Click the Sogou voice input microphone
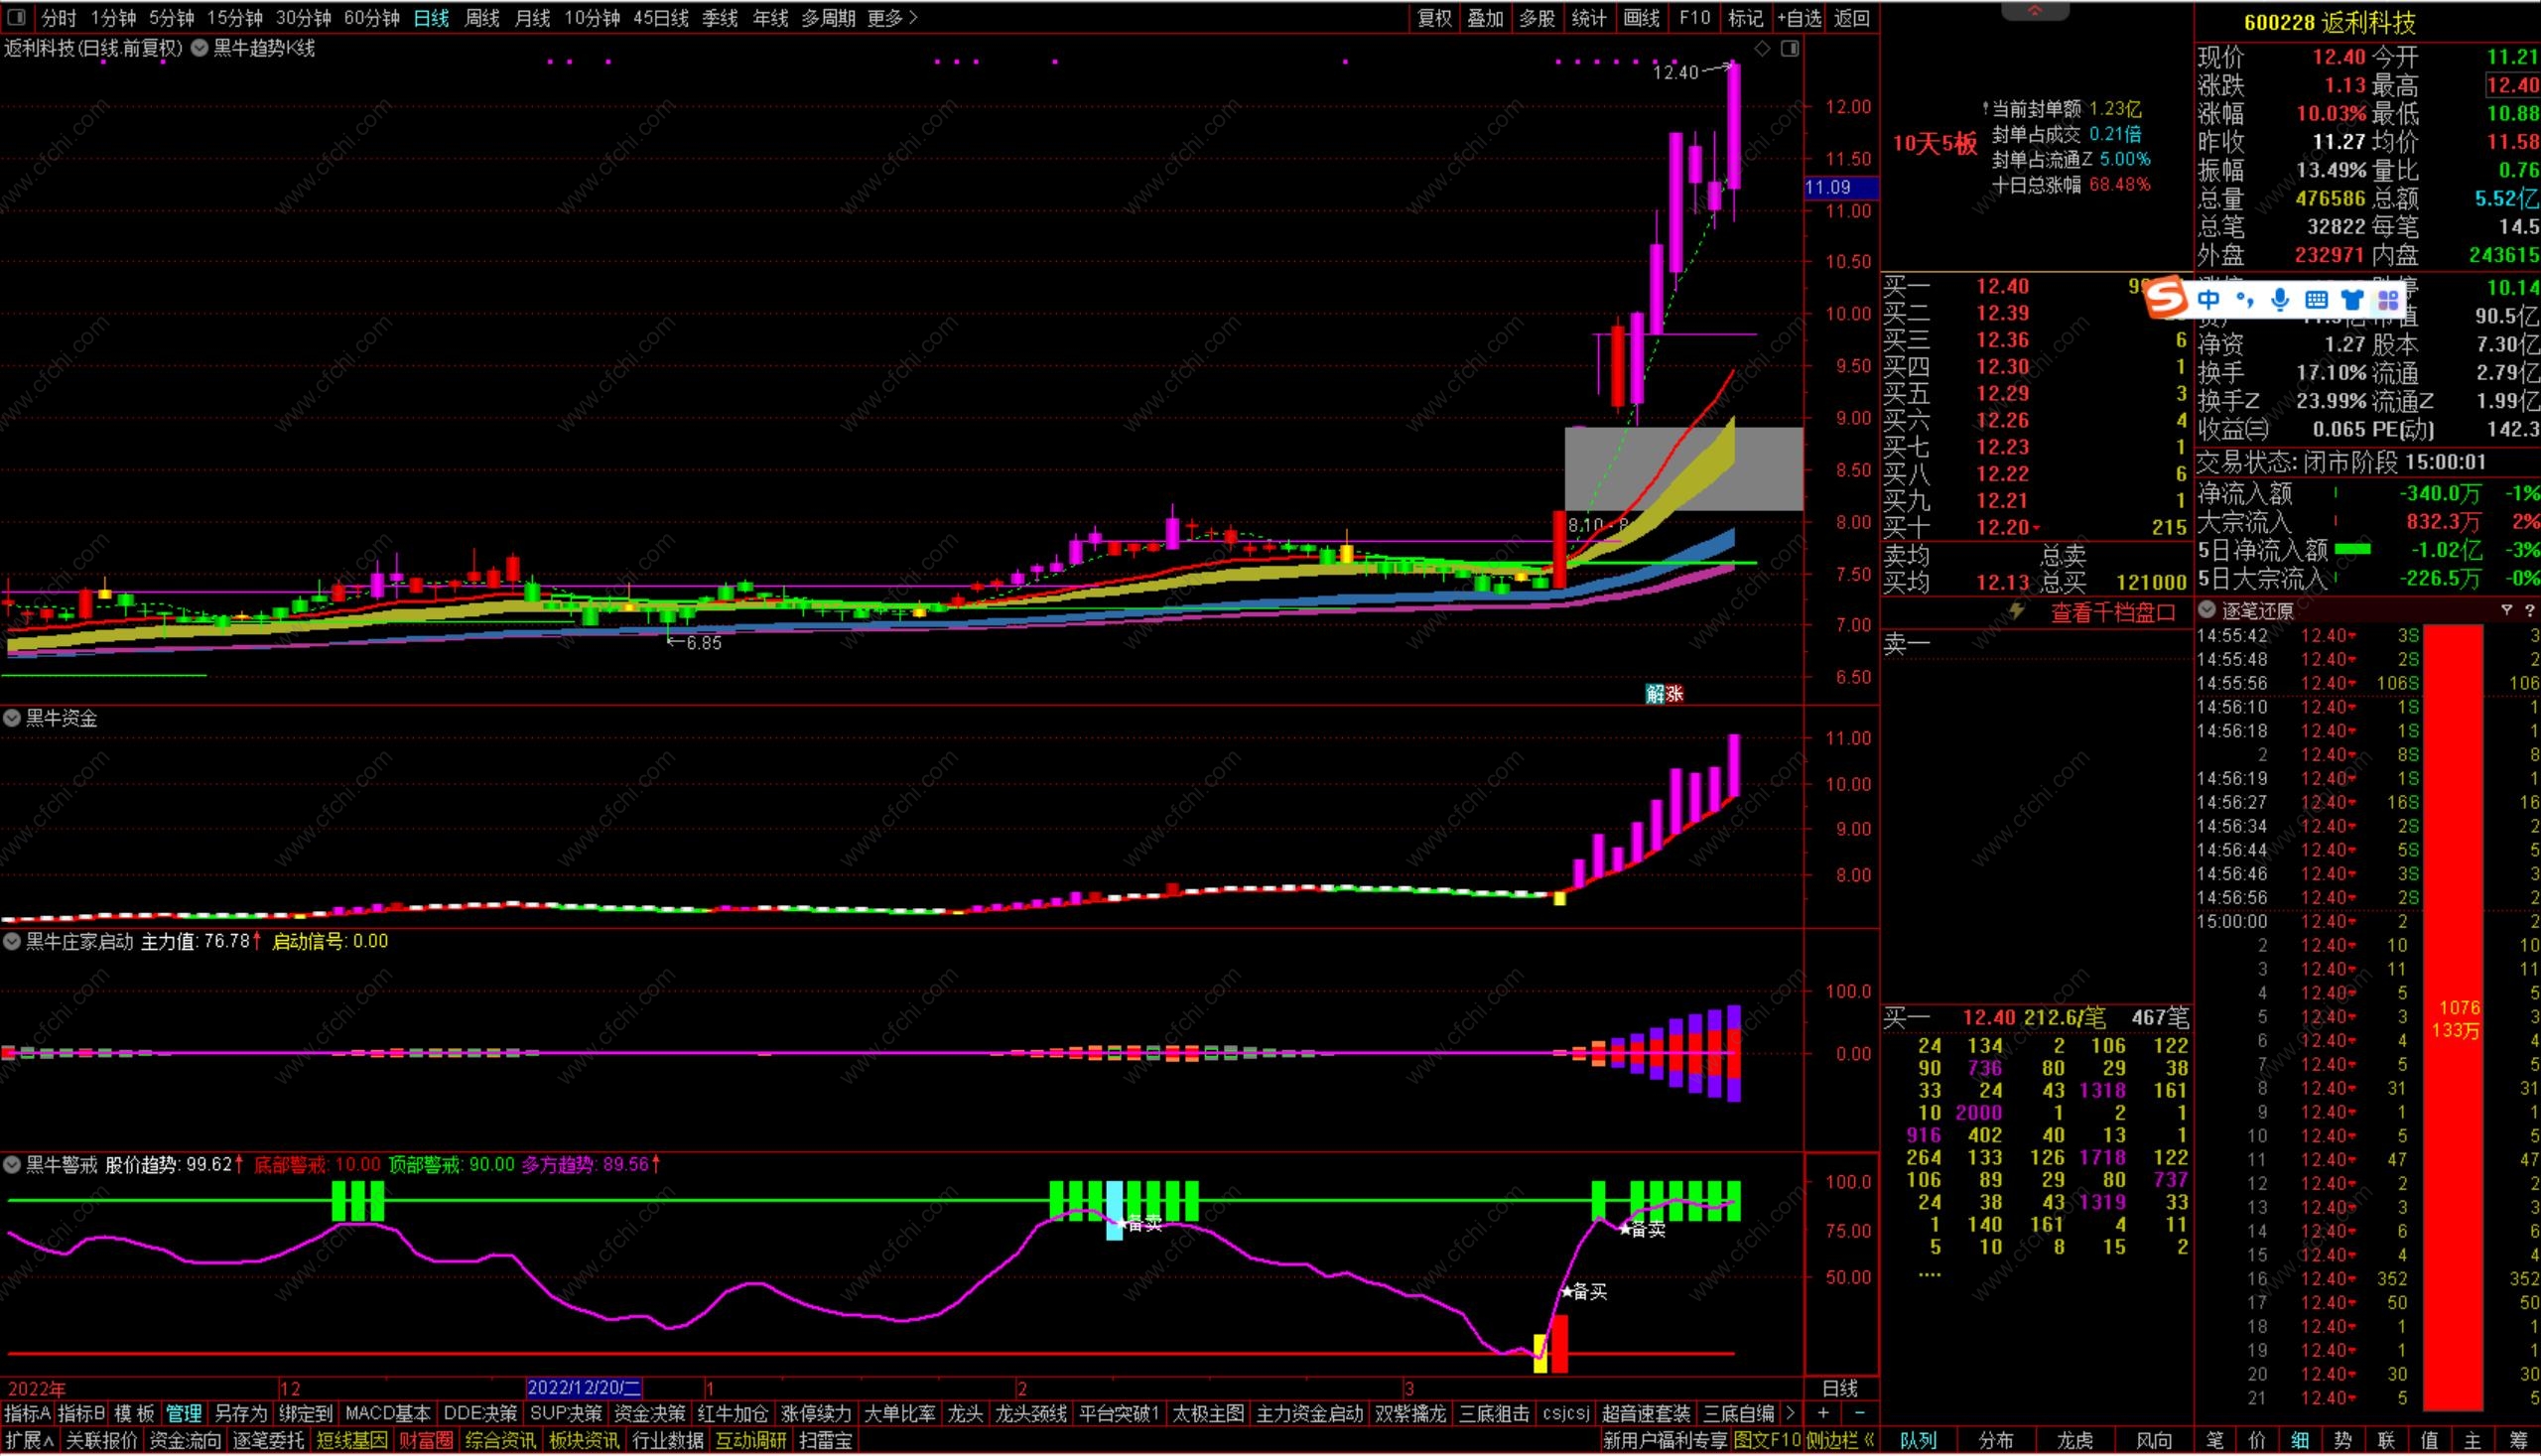Screen dimensions: 2541x1456 coord(2279,299)
